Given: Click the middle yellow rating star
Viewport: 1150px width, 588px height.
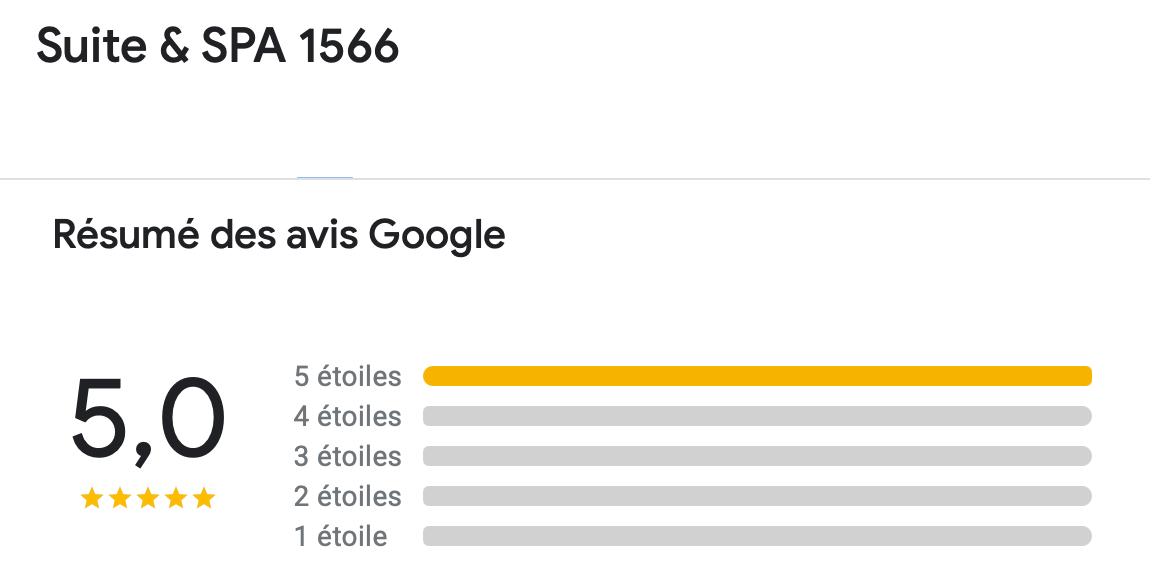Looking at the screenshot, I should tap(147, 499).
